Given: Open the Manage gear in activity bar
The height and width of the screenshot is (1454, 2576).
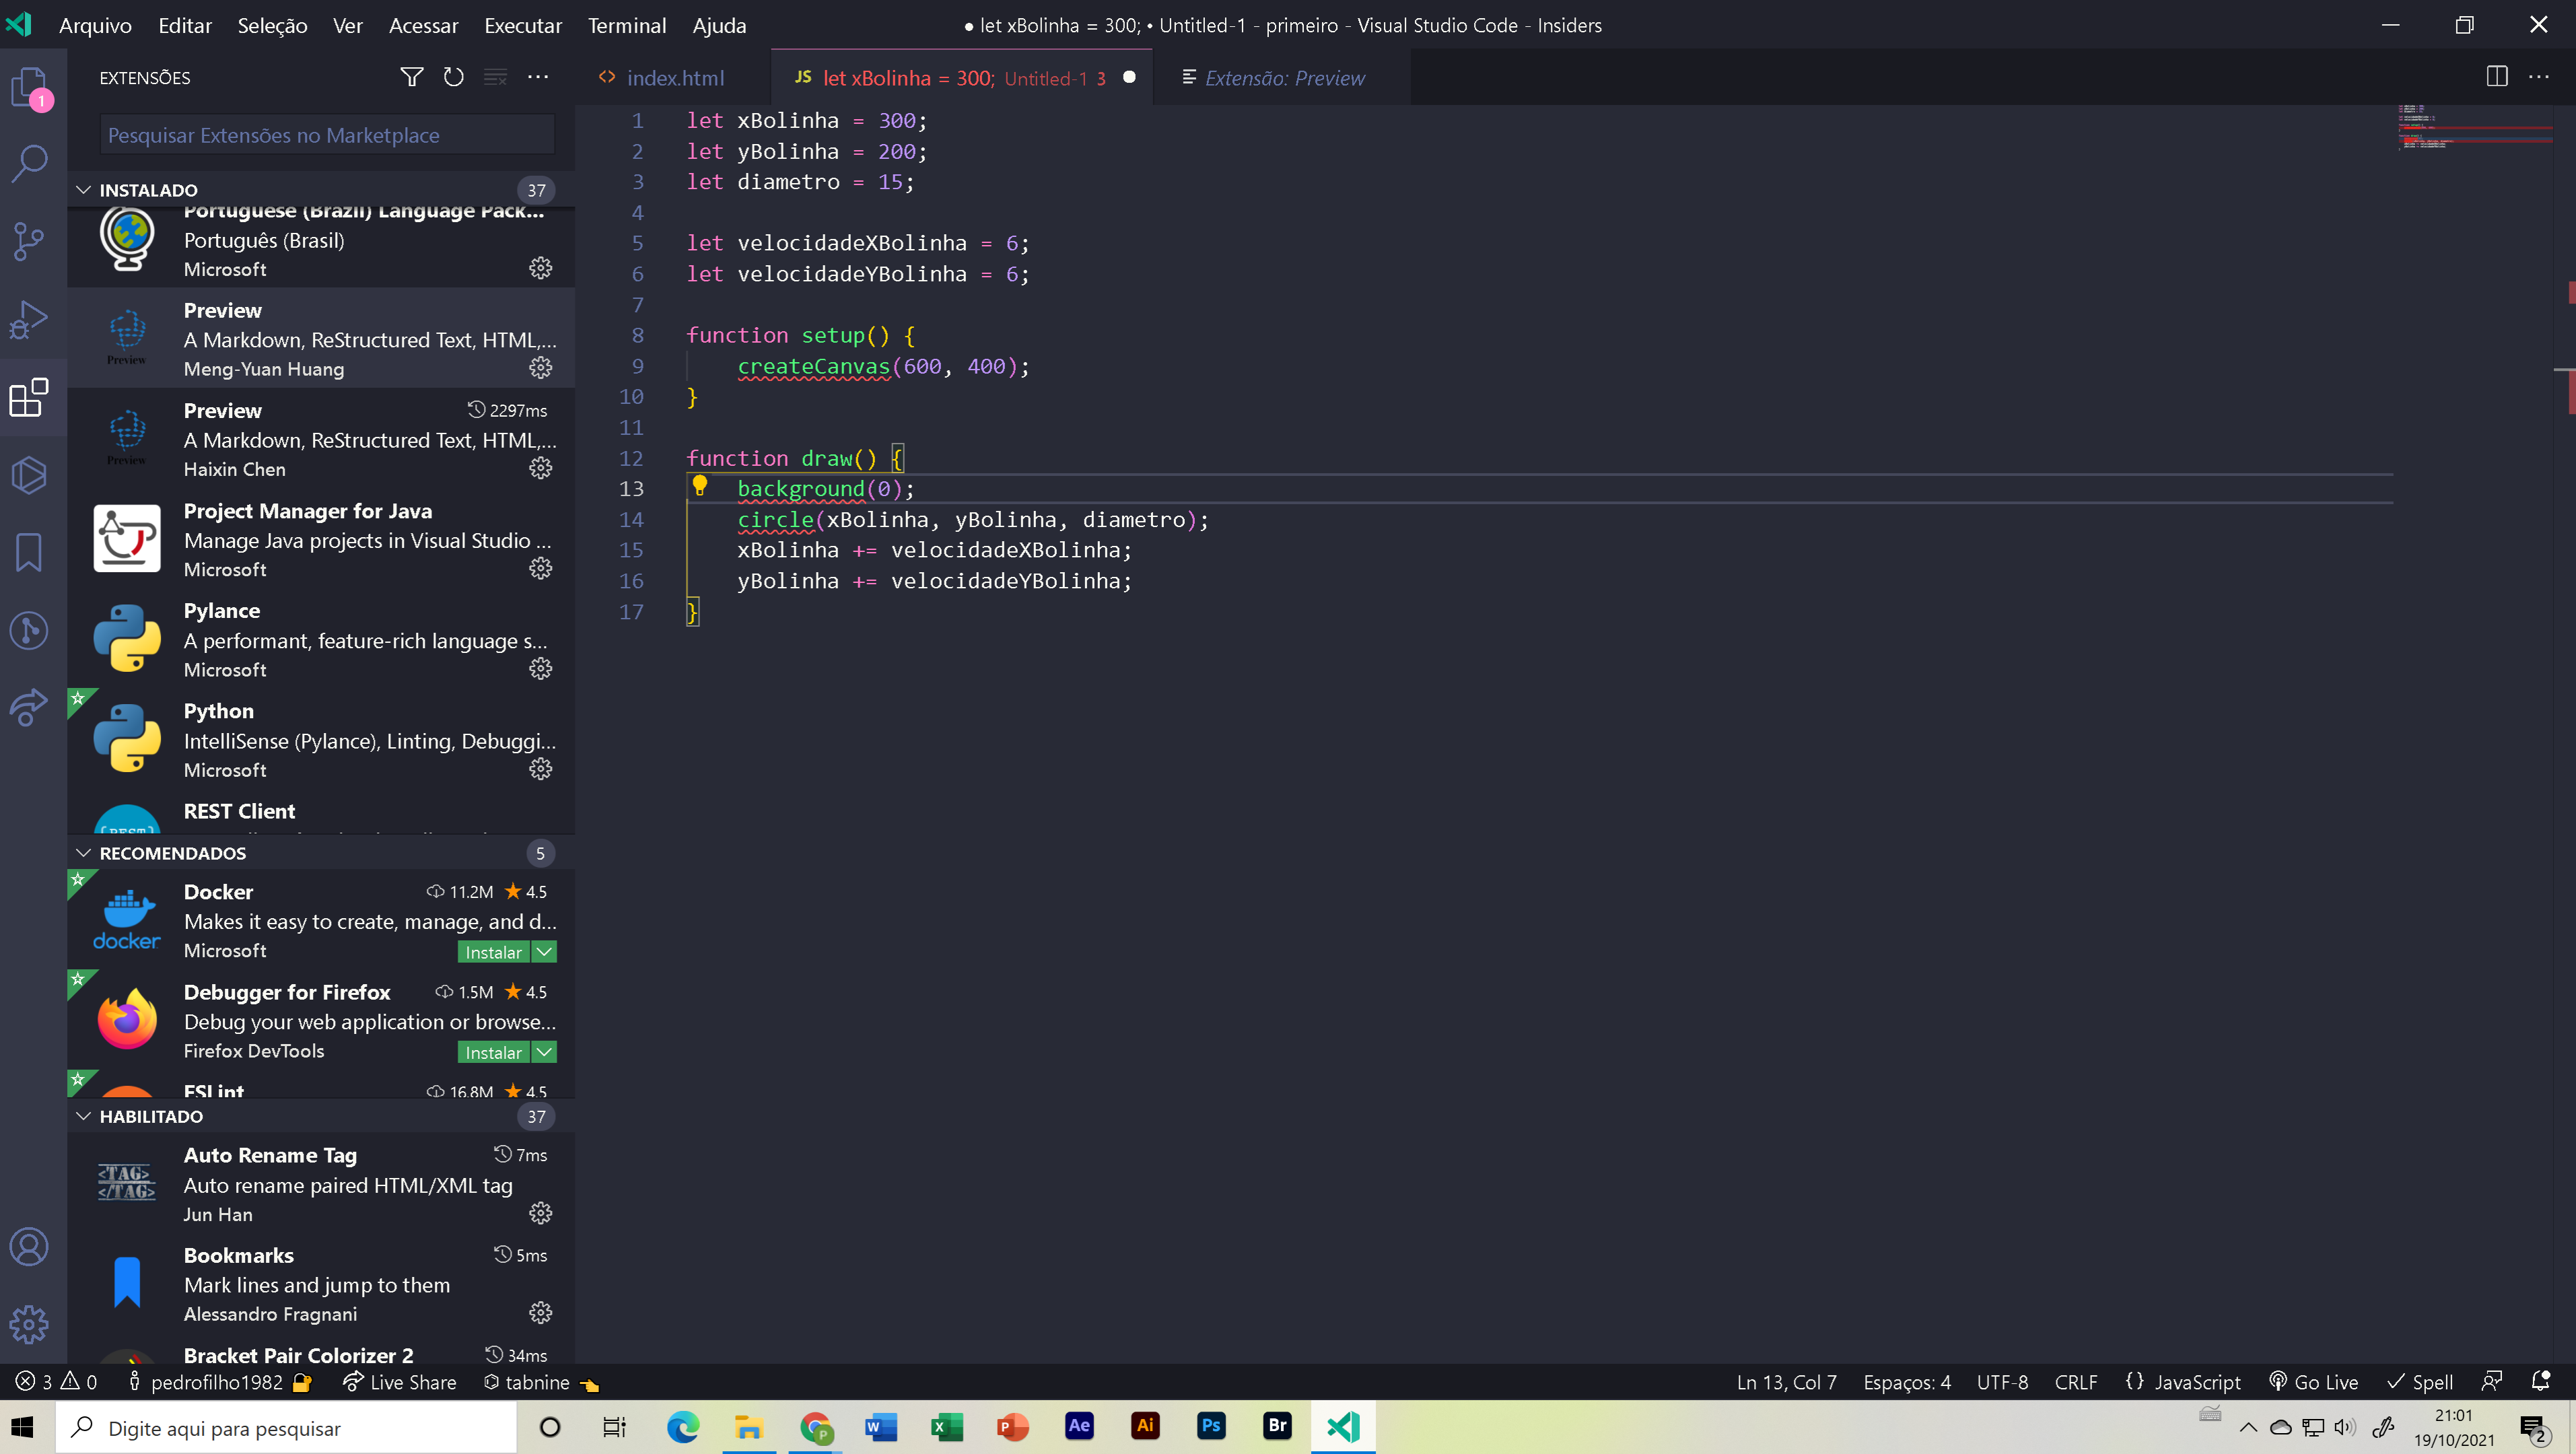Looking at the screenshot, I should click(x=30, y=1324).
